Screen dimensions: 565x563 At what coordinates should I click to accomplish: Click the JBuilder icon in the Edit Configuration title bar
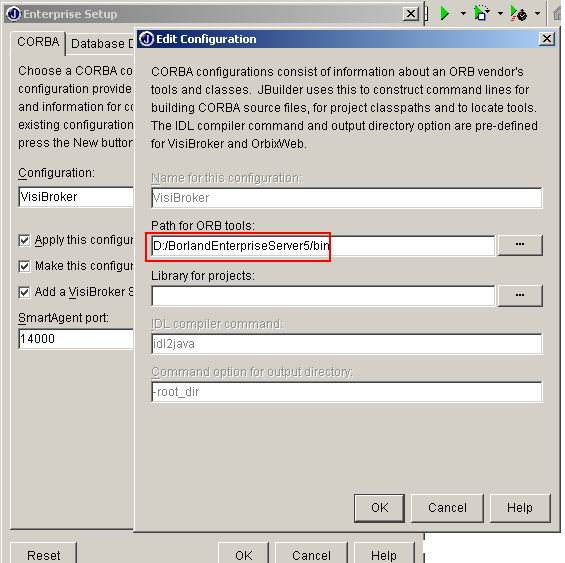click(146, 39)
